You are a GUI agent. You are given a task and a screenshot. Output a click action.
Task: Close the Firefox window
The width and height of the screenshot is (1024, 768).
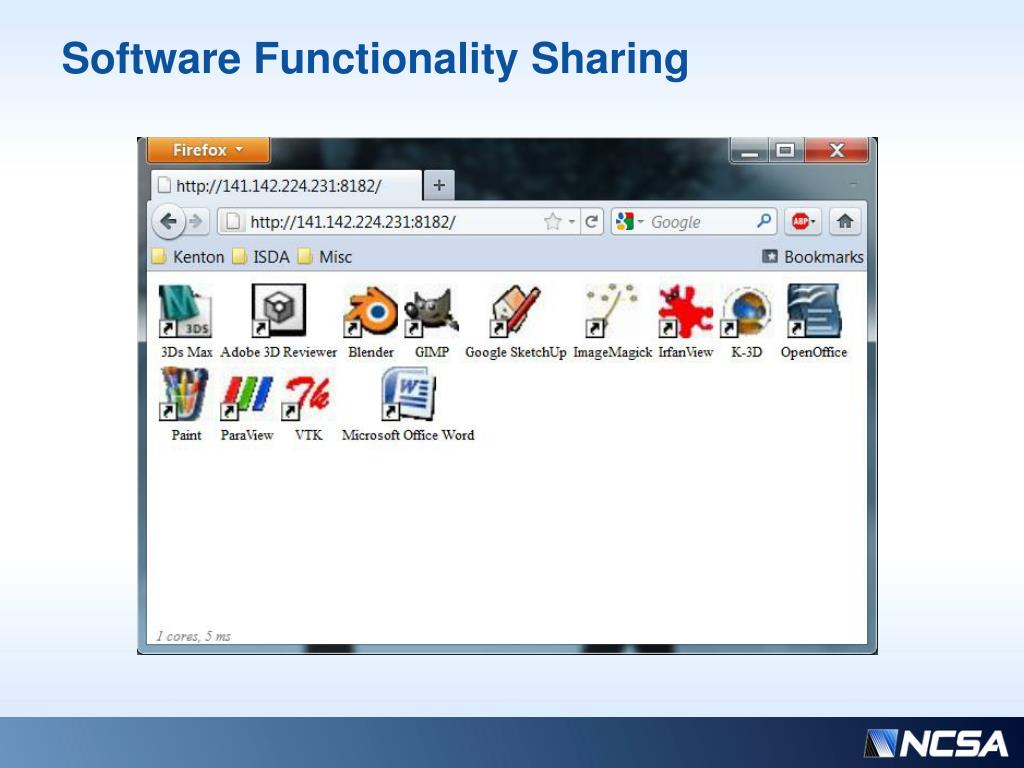pyautogui.click(x=837, y=151)
